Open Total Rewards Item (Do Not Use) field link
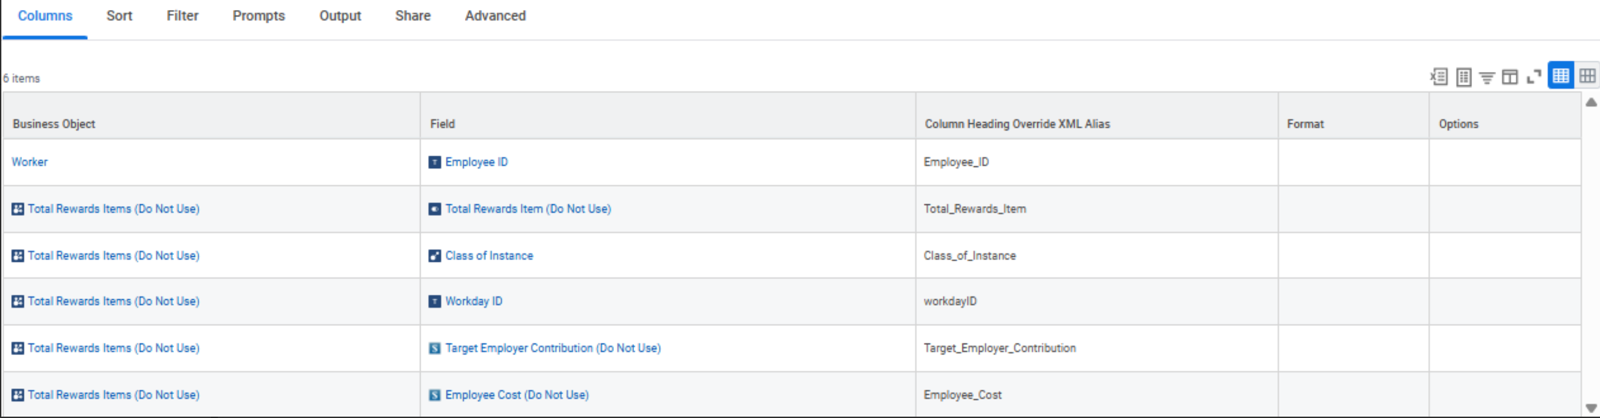Image resolution: width=1600 pixels, height=418 pixels. (528, 209)
